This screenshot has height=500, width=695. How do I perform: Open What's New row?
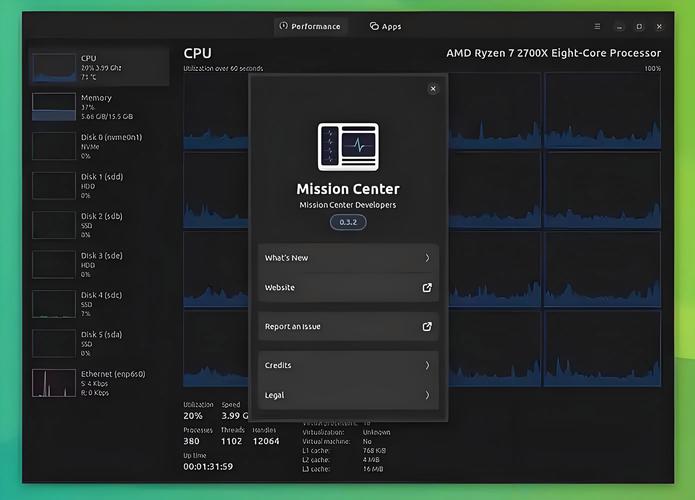tap(348, 258)
